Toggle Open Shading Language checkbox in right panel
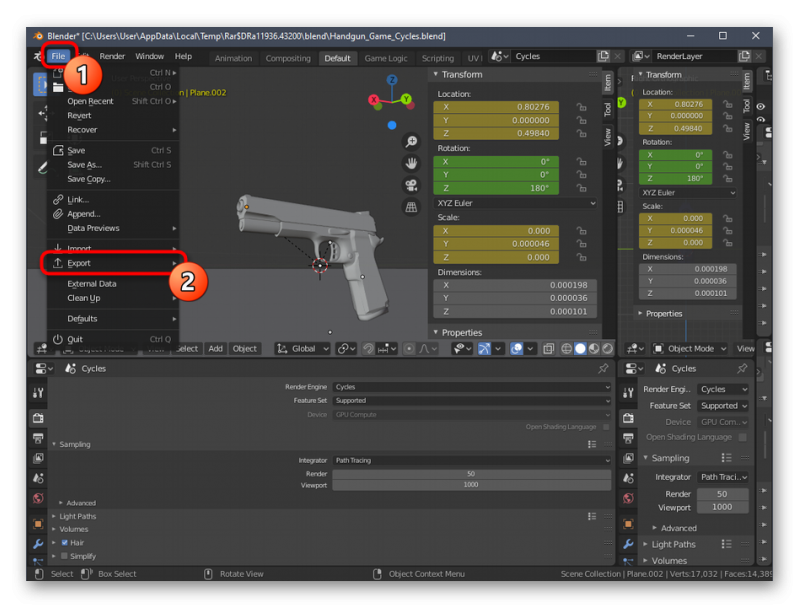Screen dimensions: 800x608 (743, 437)
